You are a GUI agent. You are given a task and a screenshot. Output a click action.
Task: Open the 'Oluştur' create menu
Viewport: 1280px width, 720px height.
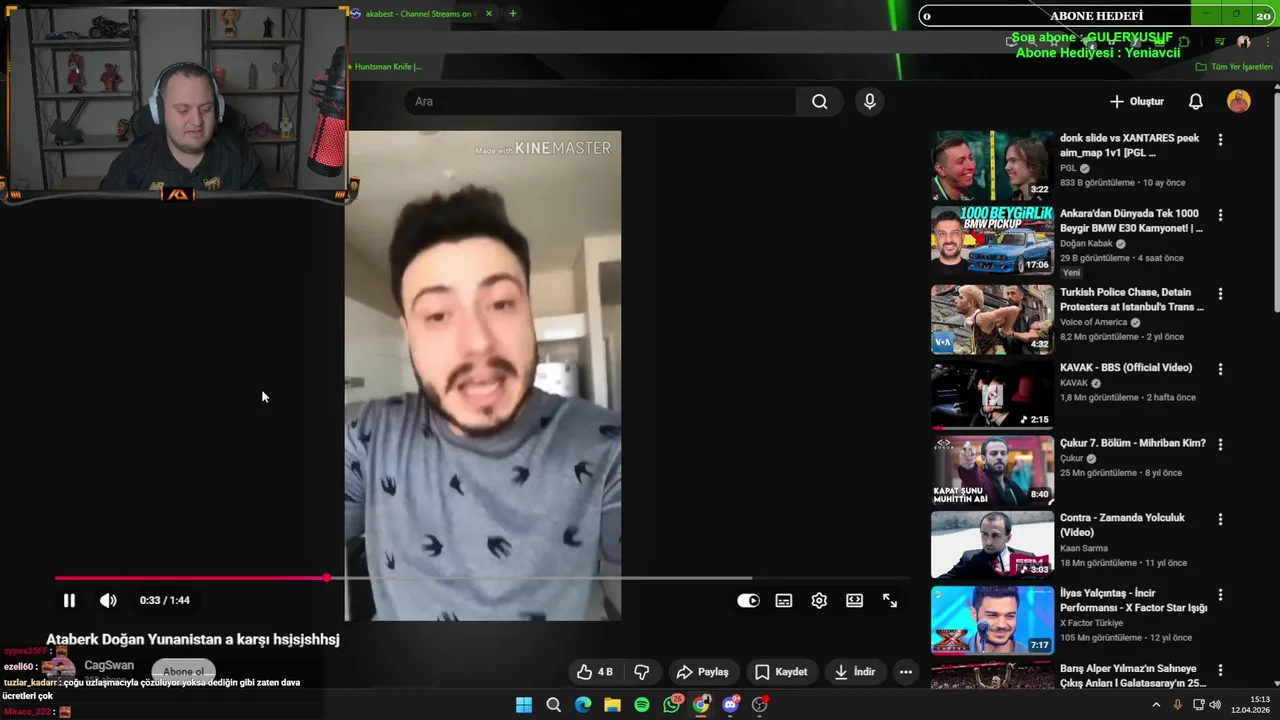(x=1137, y=101)
